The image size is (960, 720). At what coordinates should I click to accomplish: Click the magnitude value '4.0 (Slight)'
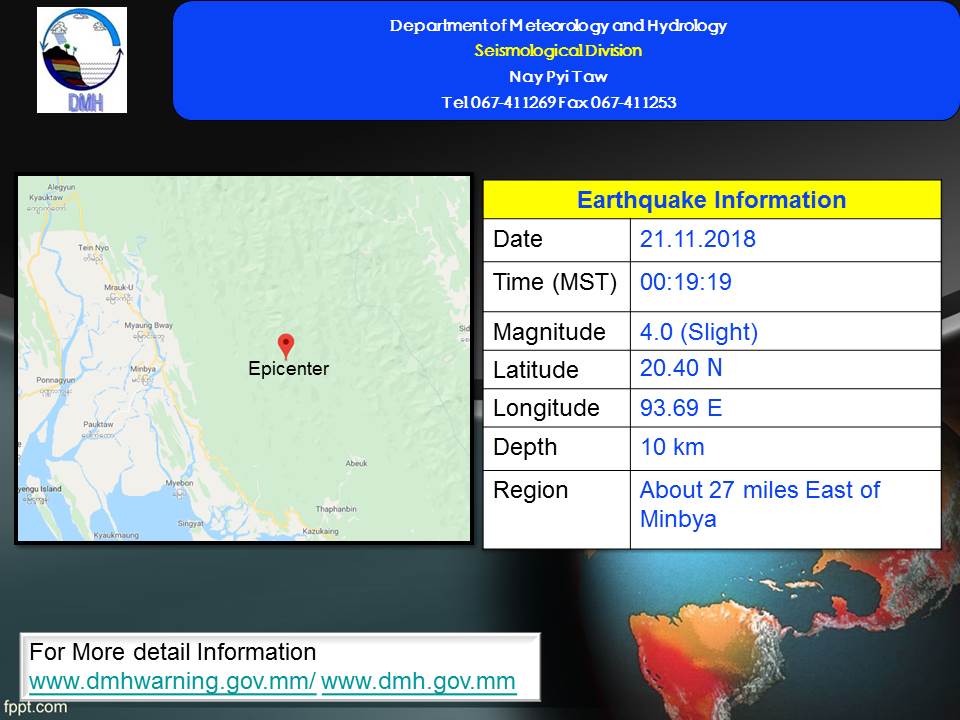(x=699, y=332)
